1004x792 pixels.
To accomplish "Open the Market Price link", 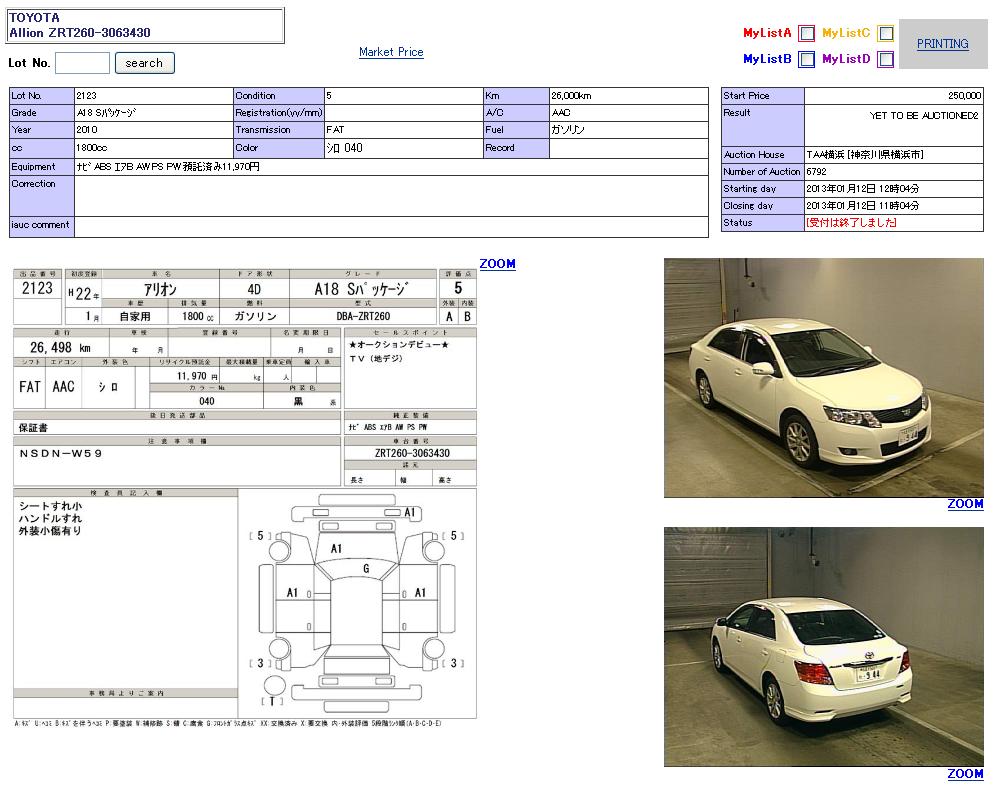I will point(391,52).
